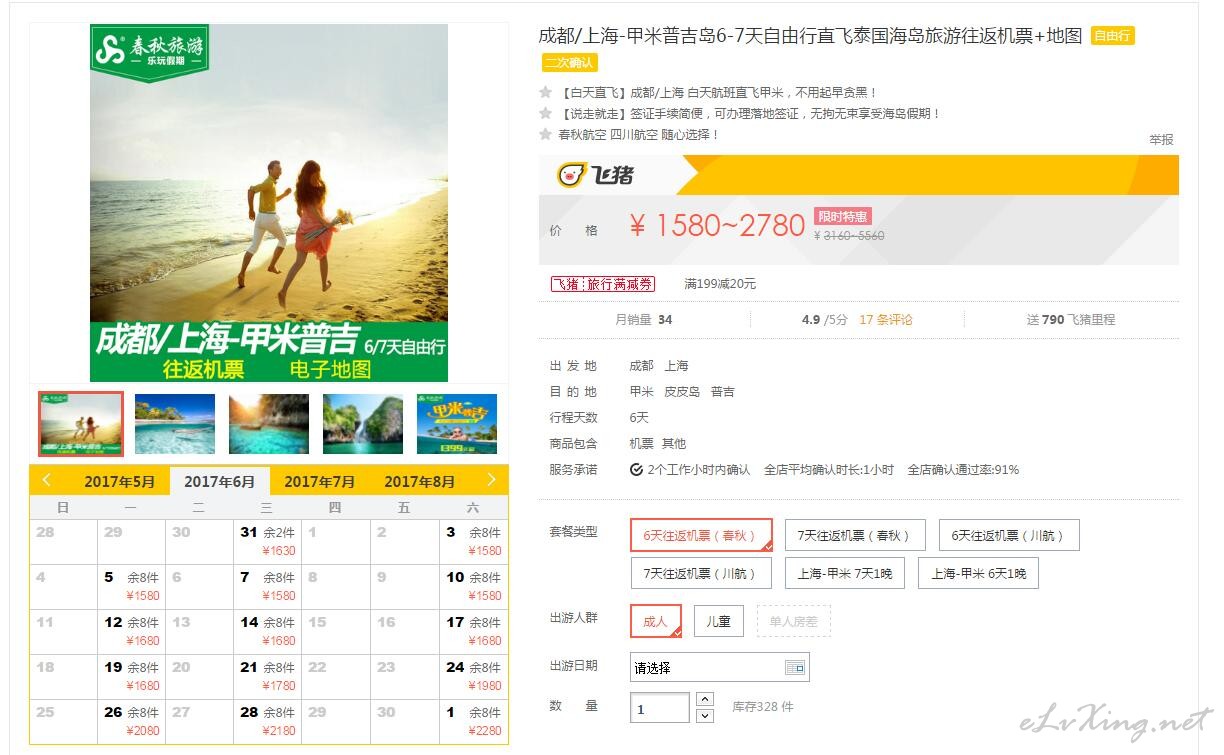Choose 成人 traveler type
1224x755 pixels.
coord(656,621)
